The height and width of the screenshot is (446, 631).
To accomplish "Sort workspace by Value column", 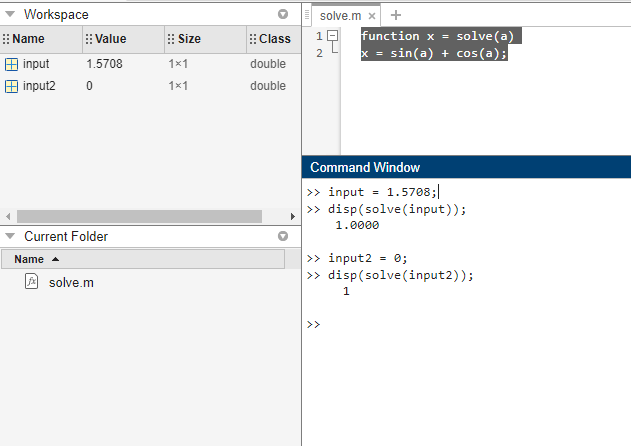I will [x=112, y=39].
